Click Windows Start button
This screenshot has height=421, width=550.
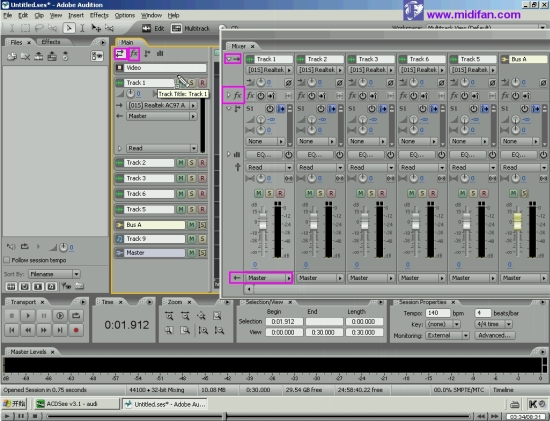tap(14, 404)
